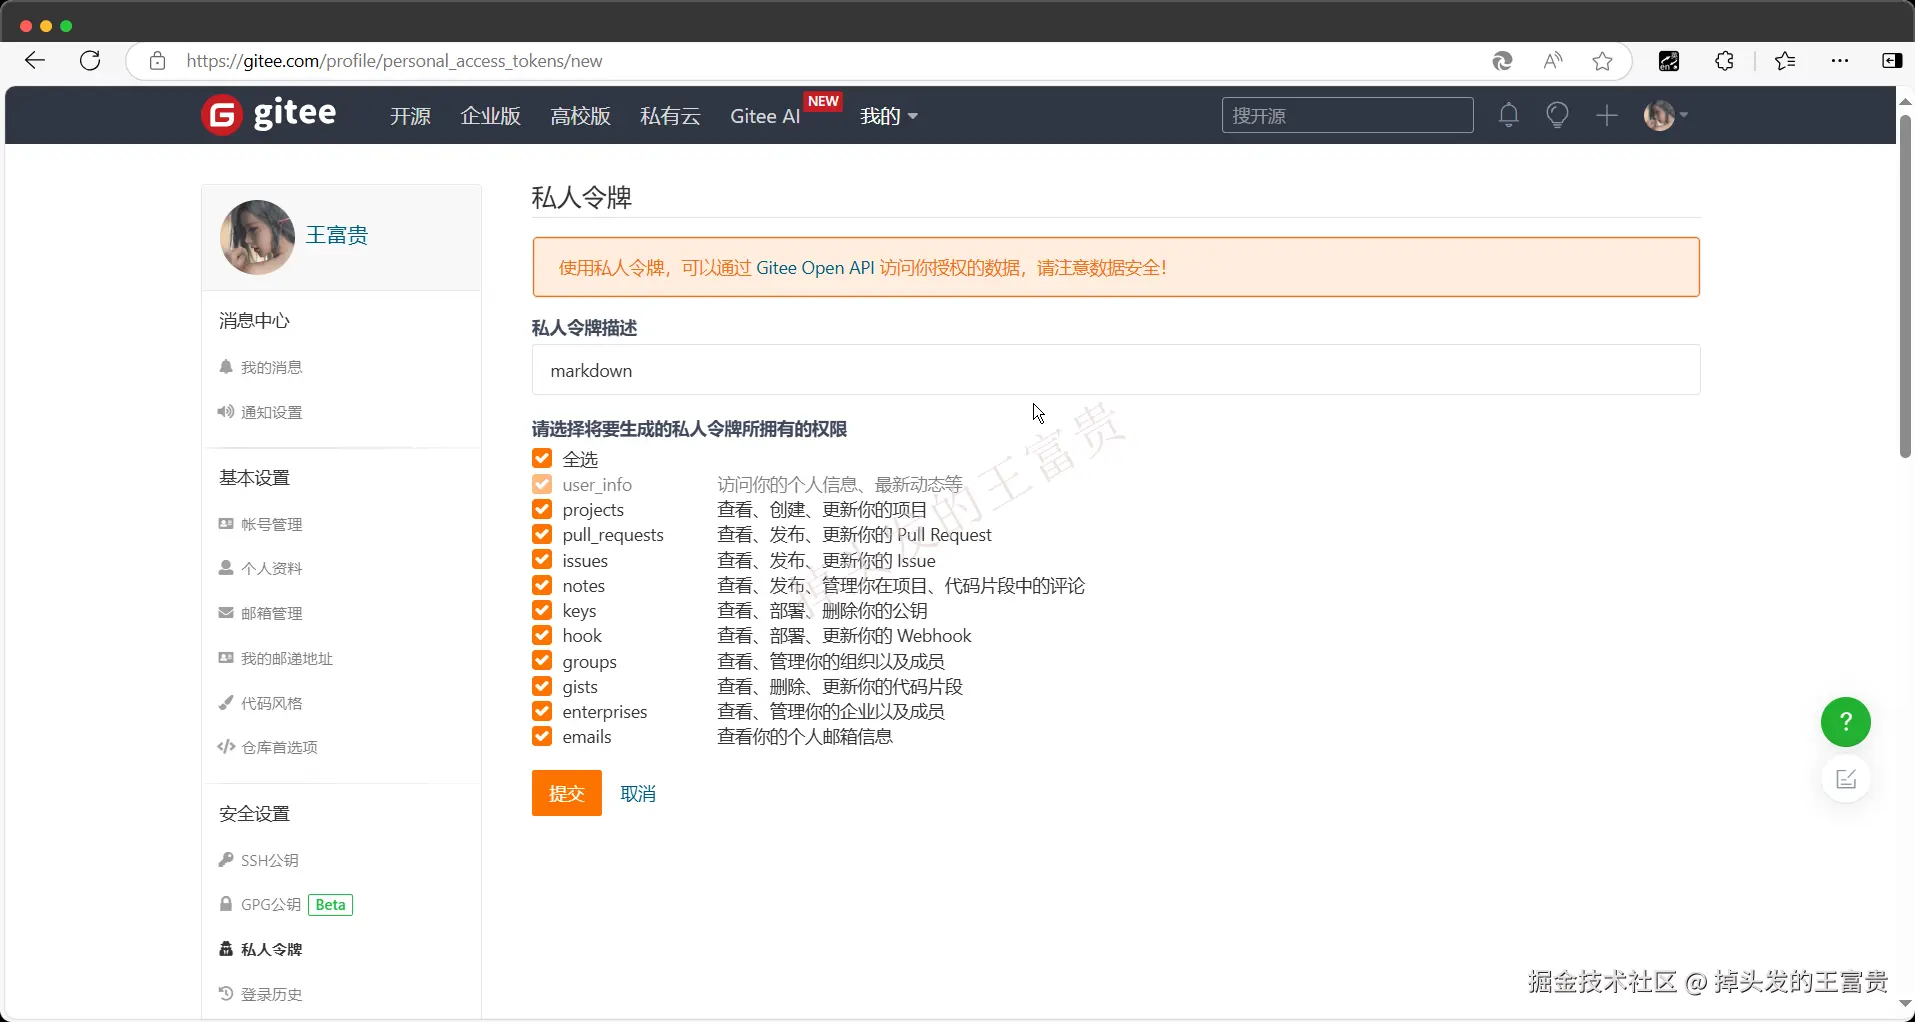Click the page vertical scrollbar thumb
Viewport: 1915px width, 1022px height.
click(x=1906, y=287)
